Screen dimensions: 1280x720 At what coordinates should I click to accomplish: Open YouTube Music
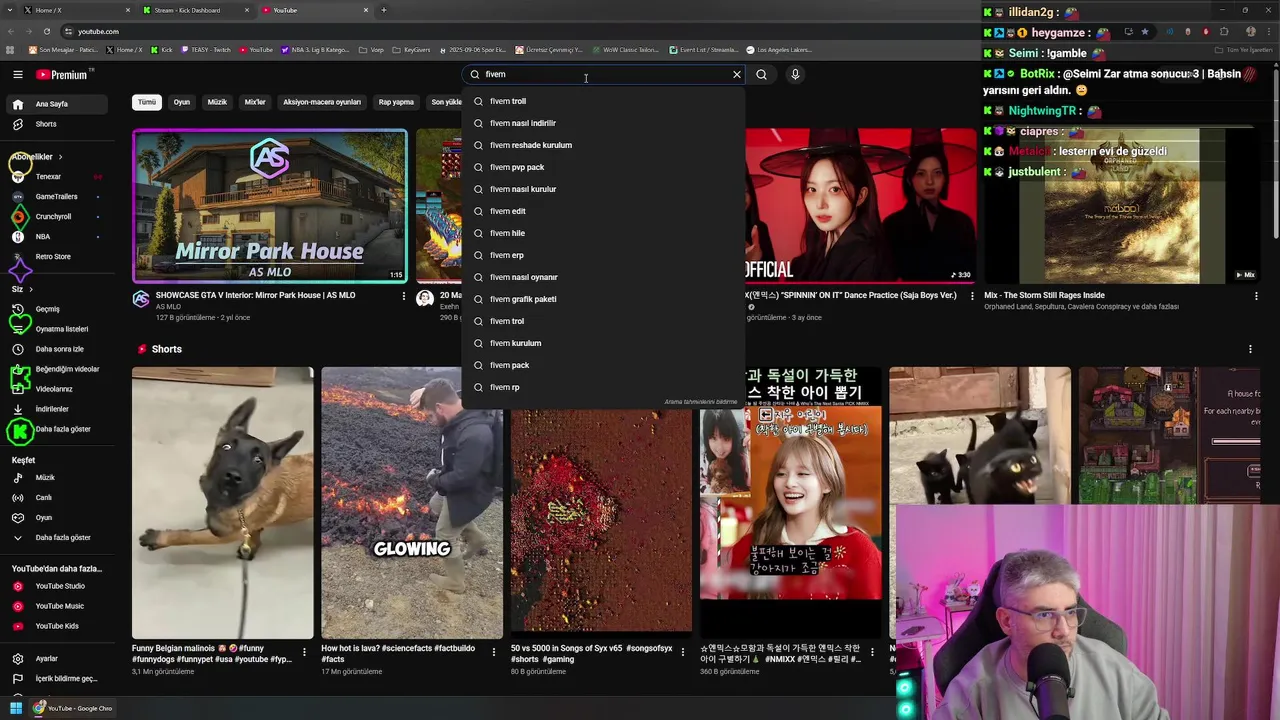click(58, 606)
